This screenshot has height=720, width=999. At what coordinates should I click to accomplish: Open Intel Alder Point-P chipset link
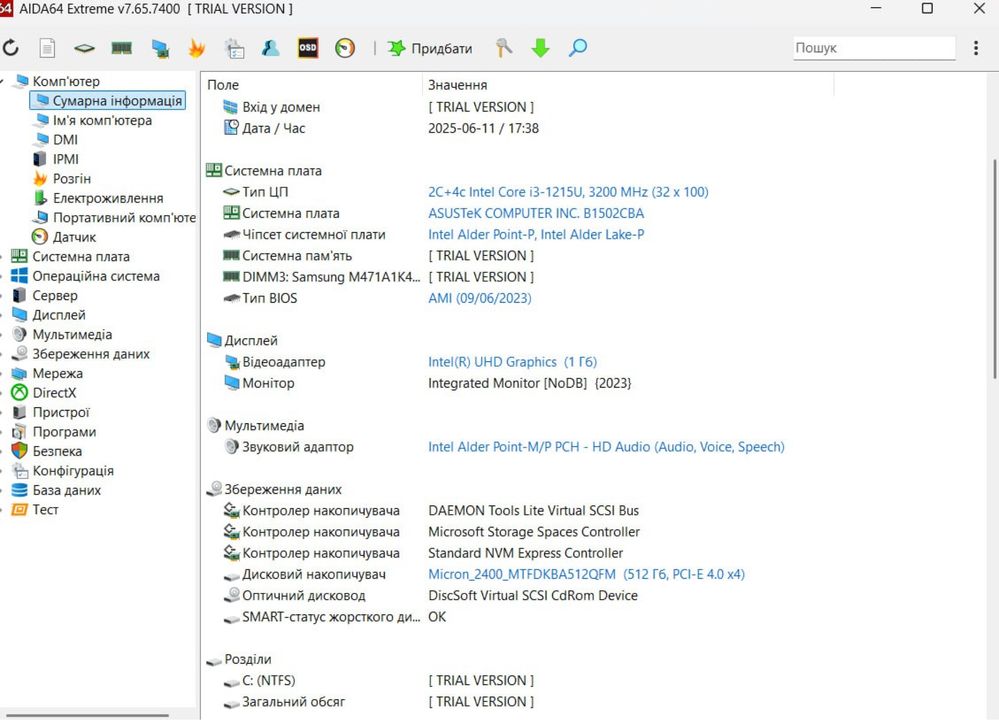536,234
